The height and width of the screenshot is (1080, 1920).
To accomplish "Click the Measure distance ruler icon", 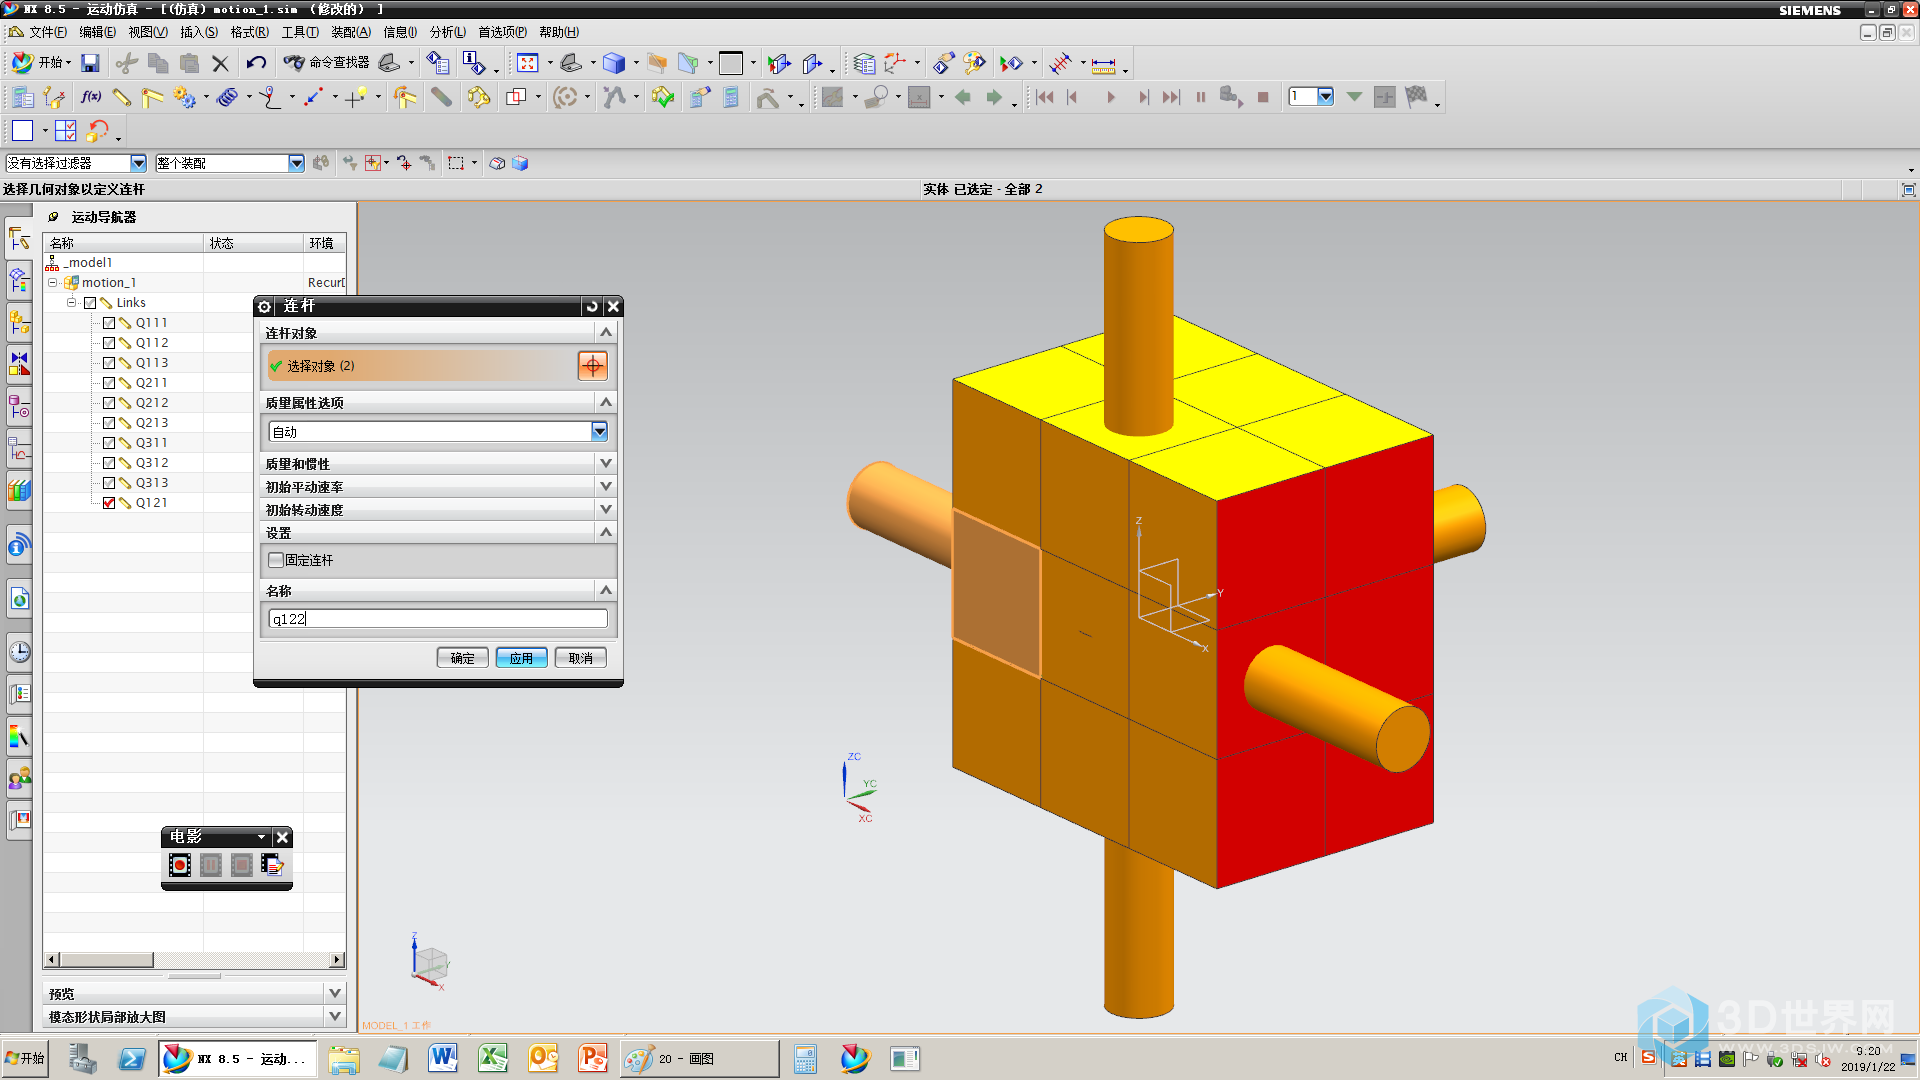I will [x=1104, y=65].
